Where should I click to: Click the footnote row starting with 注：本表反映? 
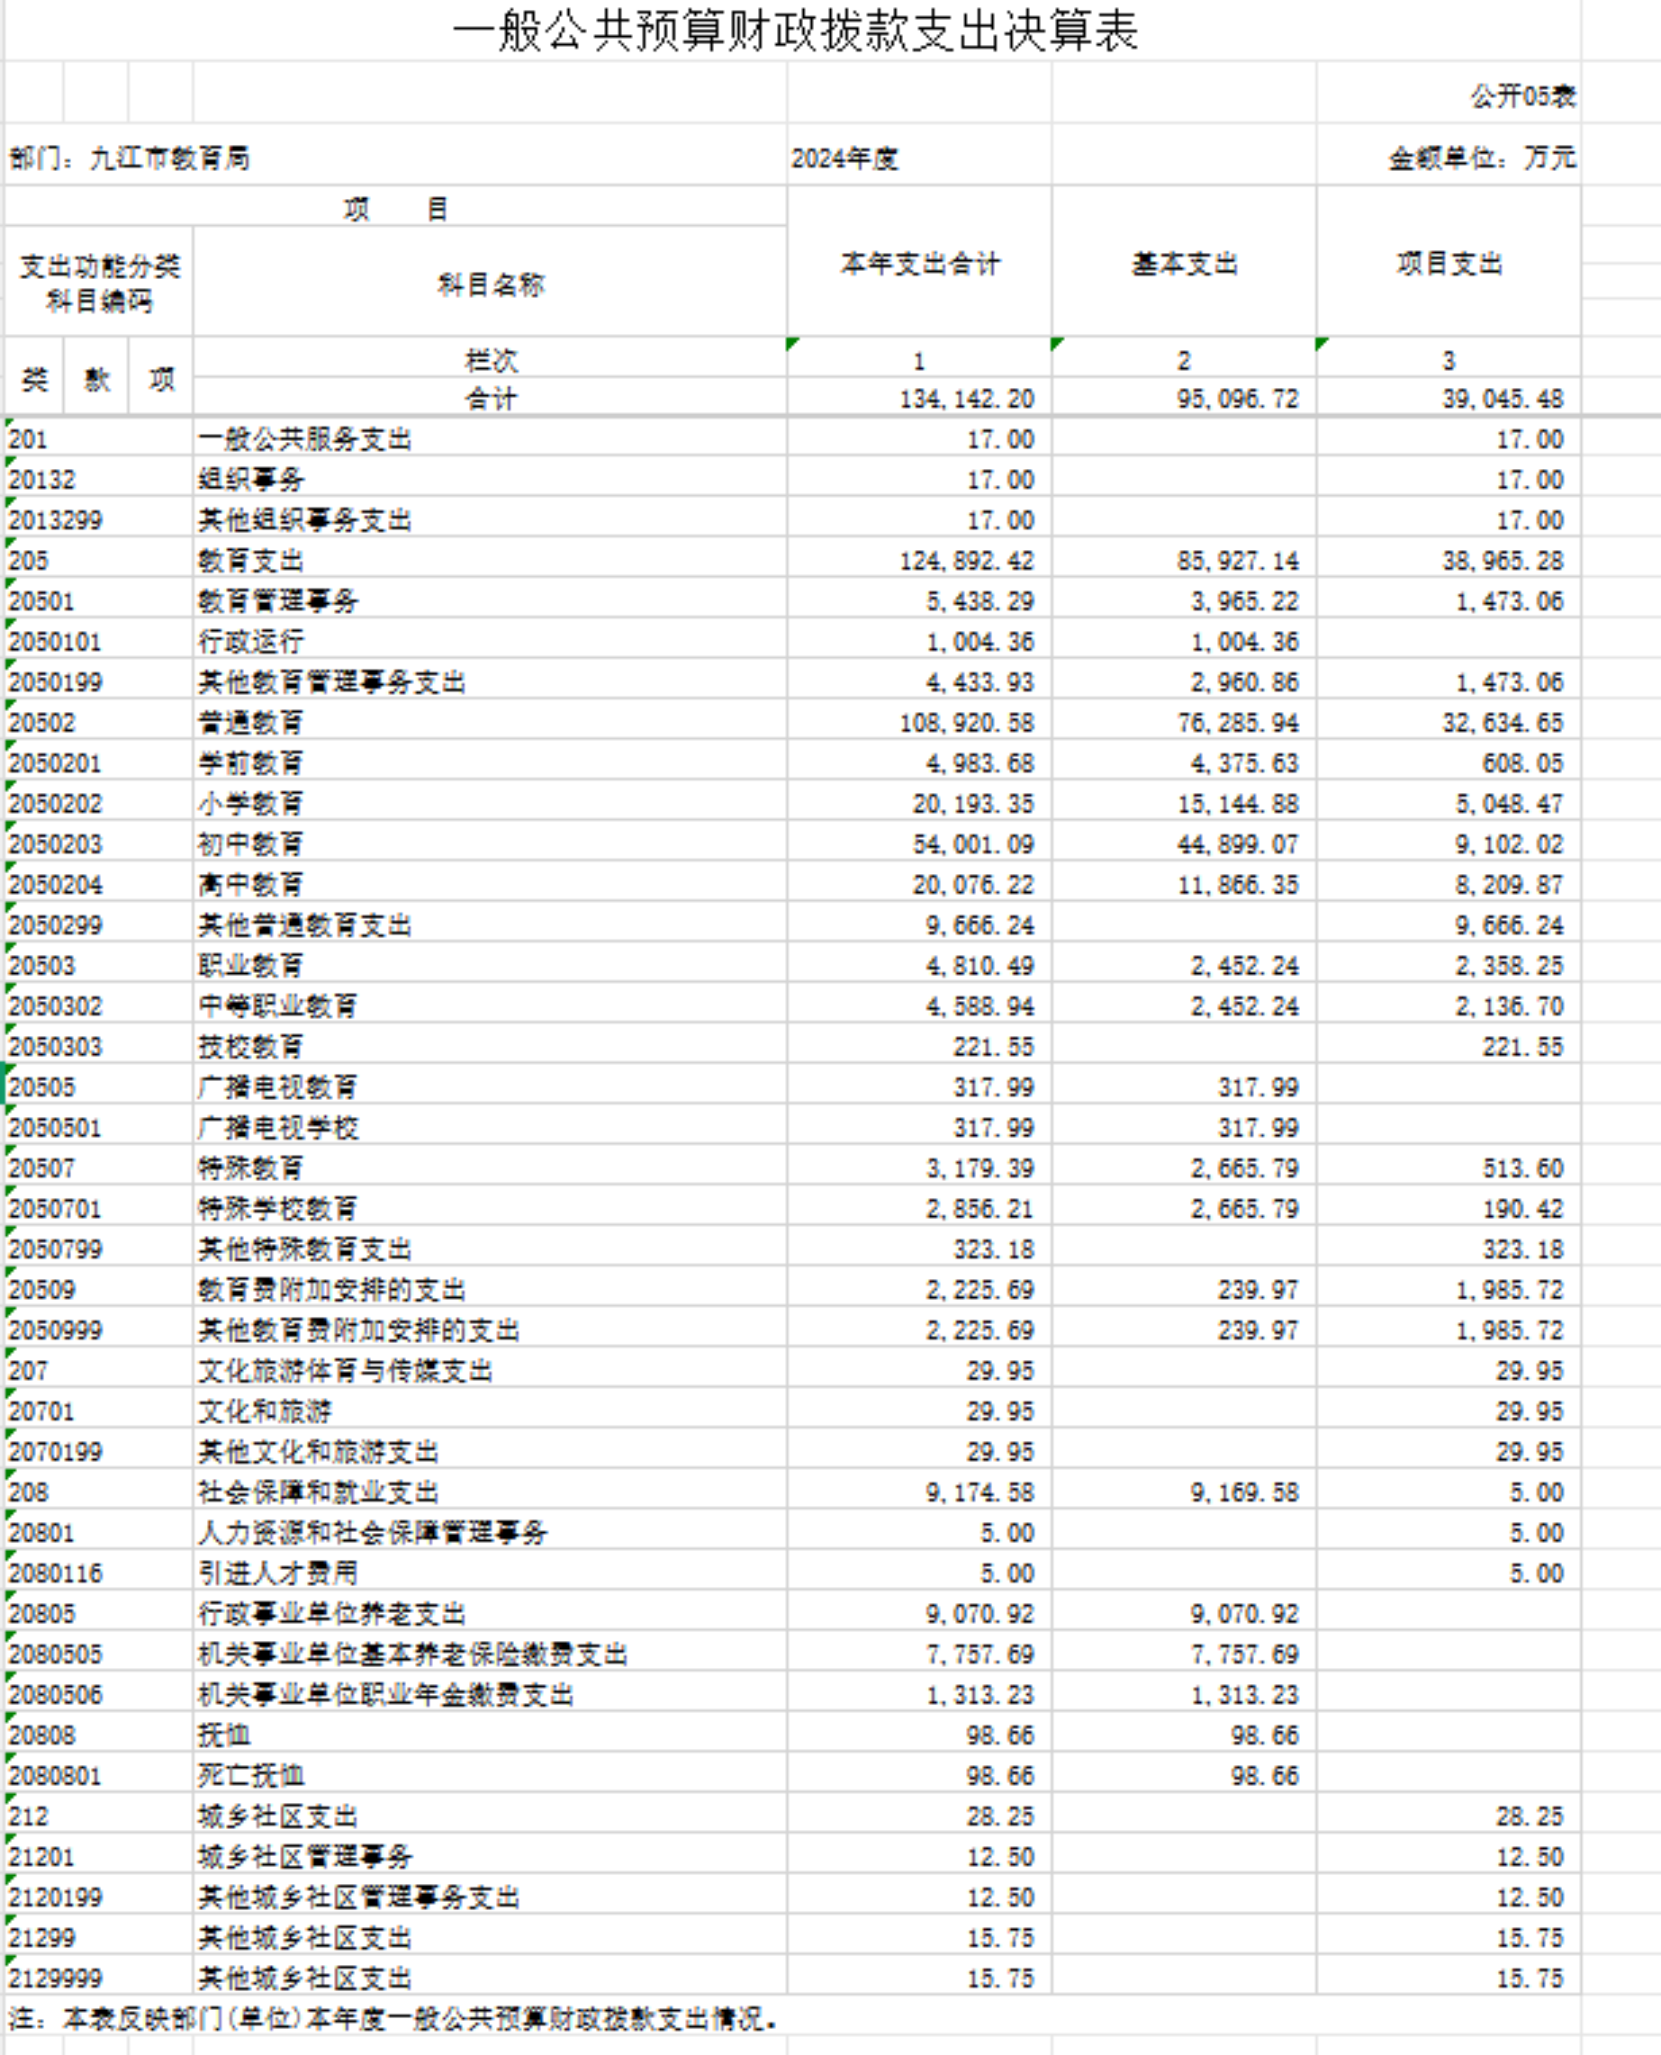pos(392,2019)
